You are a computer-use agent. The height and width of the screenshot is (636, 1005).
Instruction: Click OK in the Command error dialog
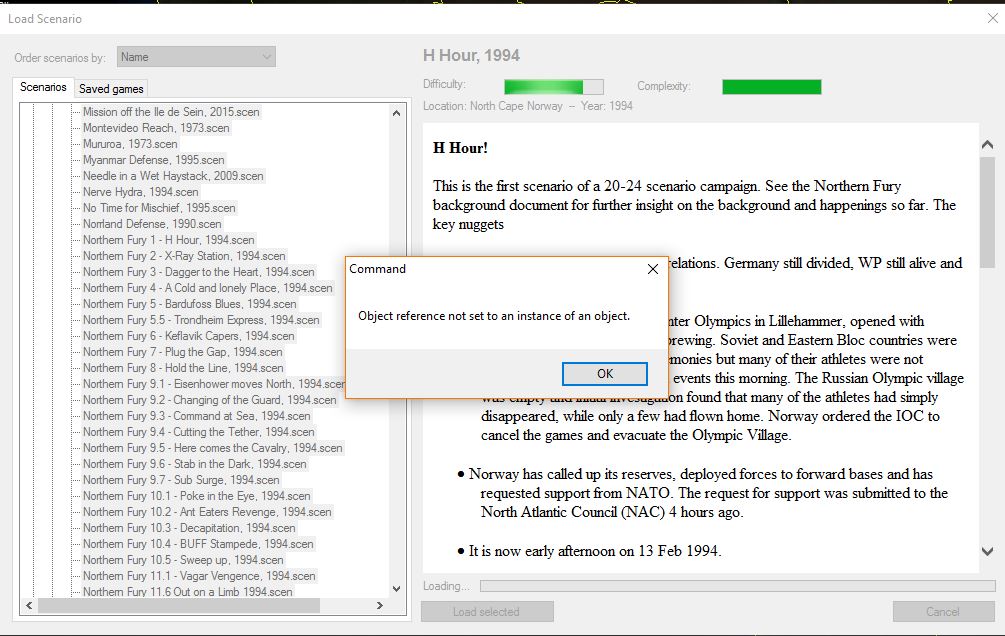point(604,374)
